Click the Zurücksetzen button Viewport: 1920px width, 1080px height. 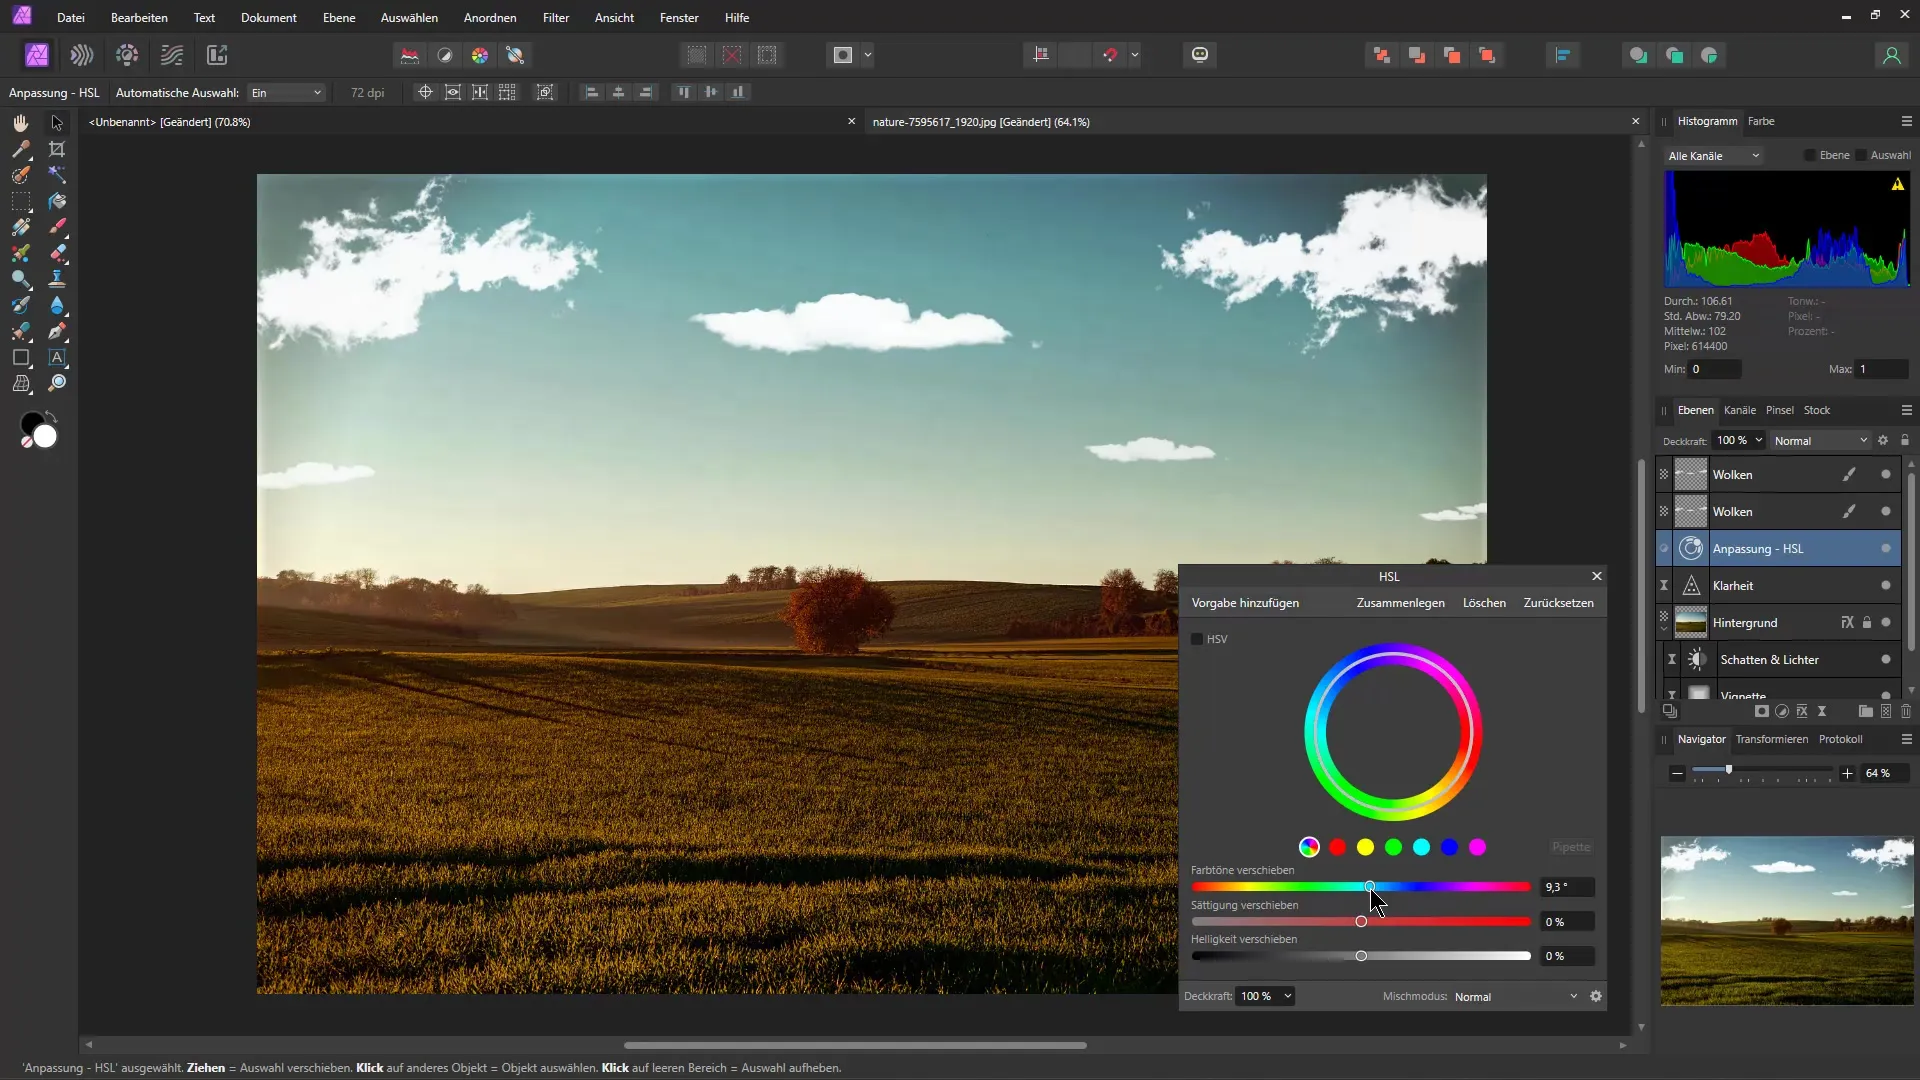tap(1558, 603)
